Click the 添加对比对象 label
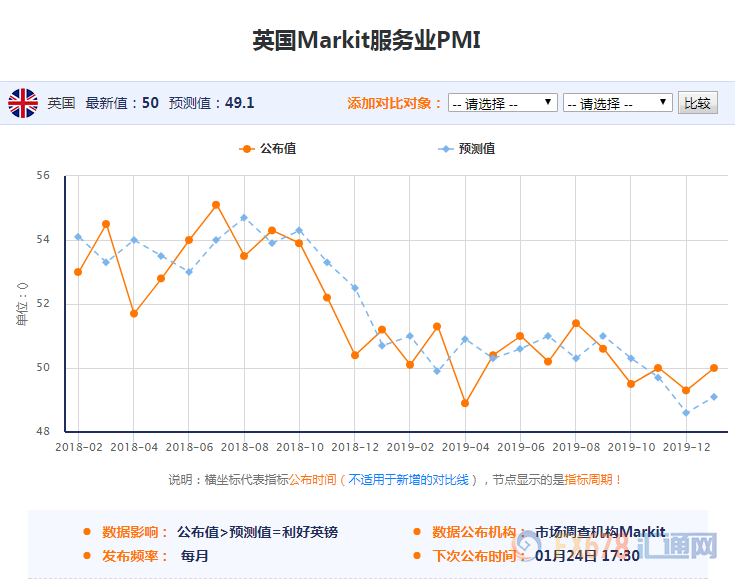 [394, 103]
